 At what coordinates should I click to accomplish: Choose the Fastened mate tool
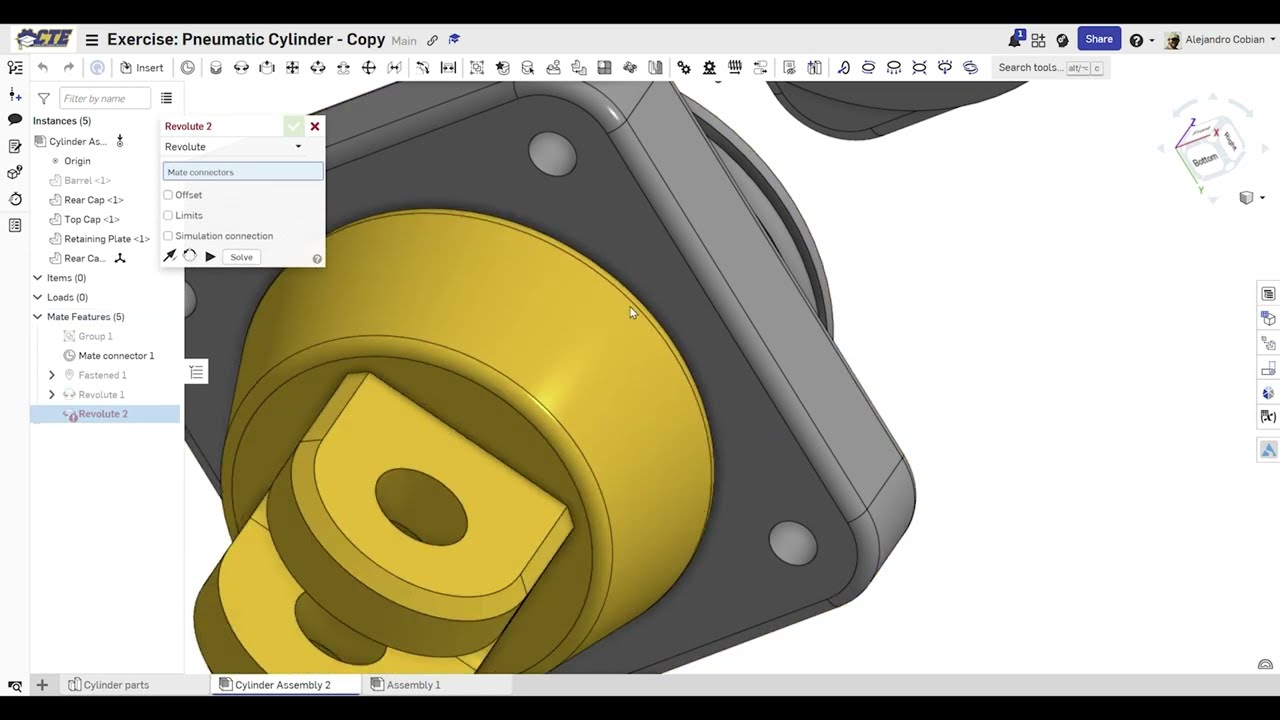[x=216, y=68]
